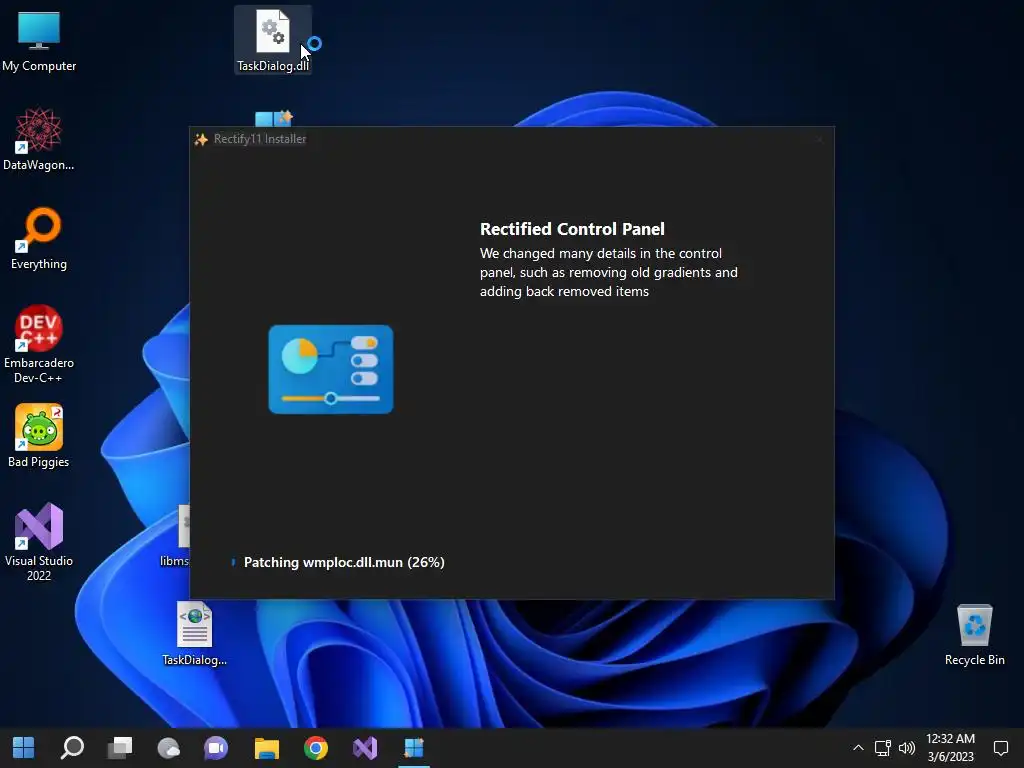Expand the hidden system tray icons chevron

pyautogui.click(x=858, y=748)
